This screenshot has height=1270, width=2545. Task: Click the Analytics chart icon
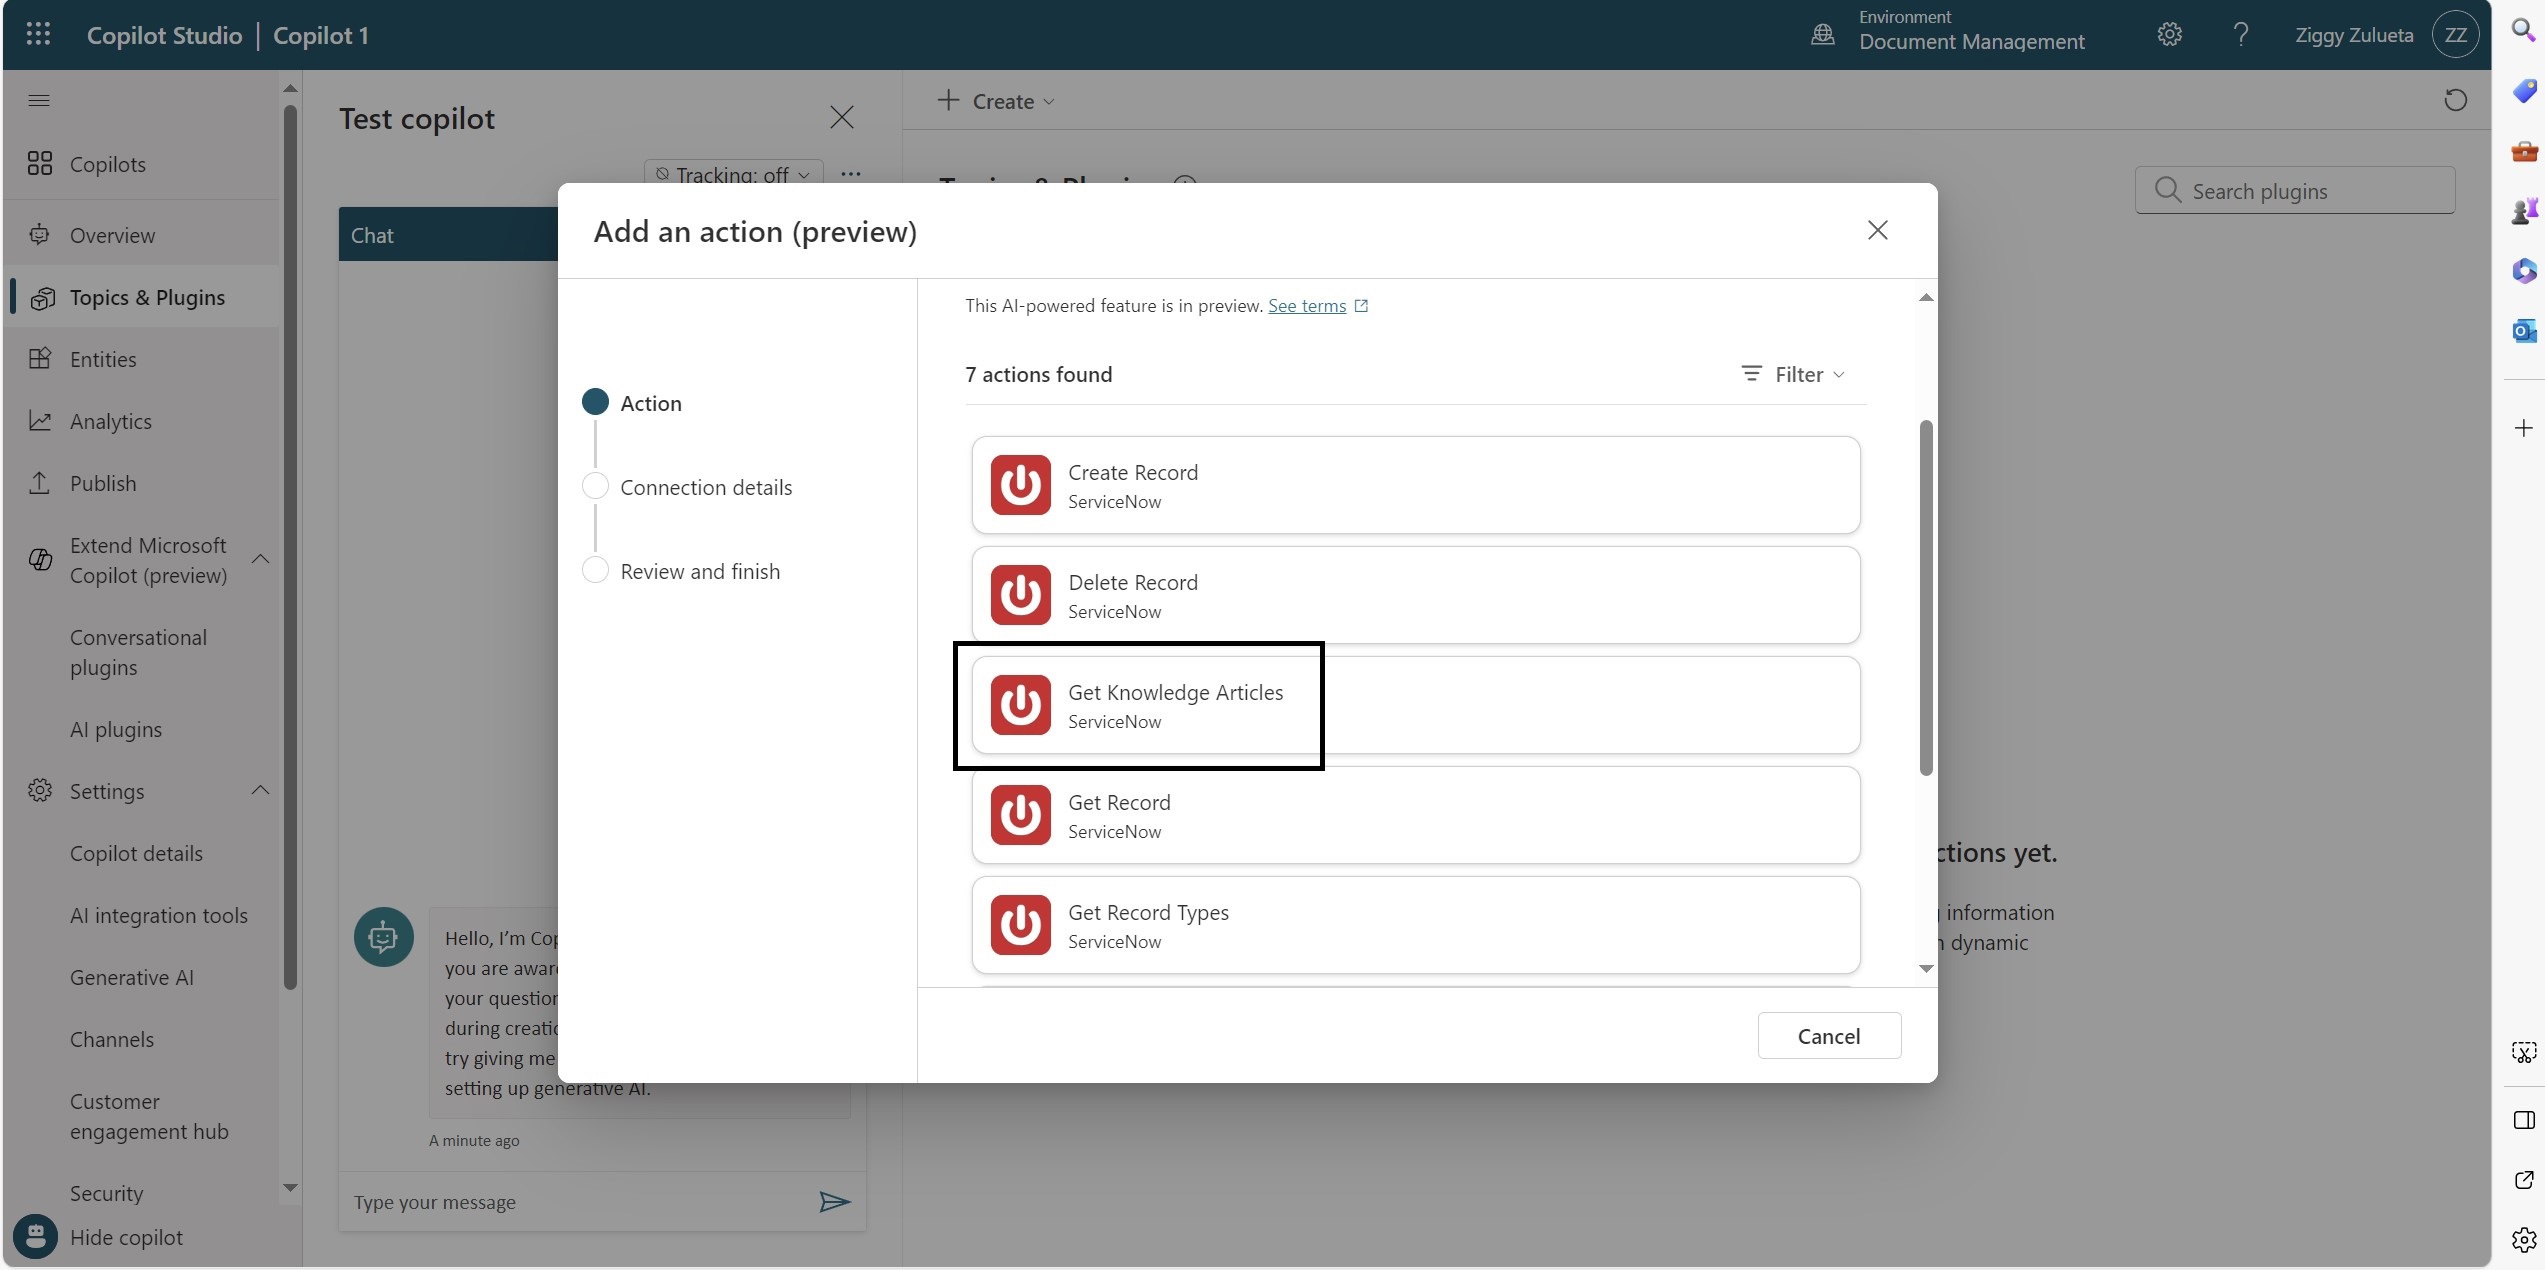click(x=40, y=421)
